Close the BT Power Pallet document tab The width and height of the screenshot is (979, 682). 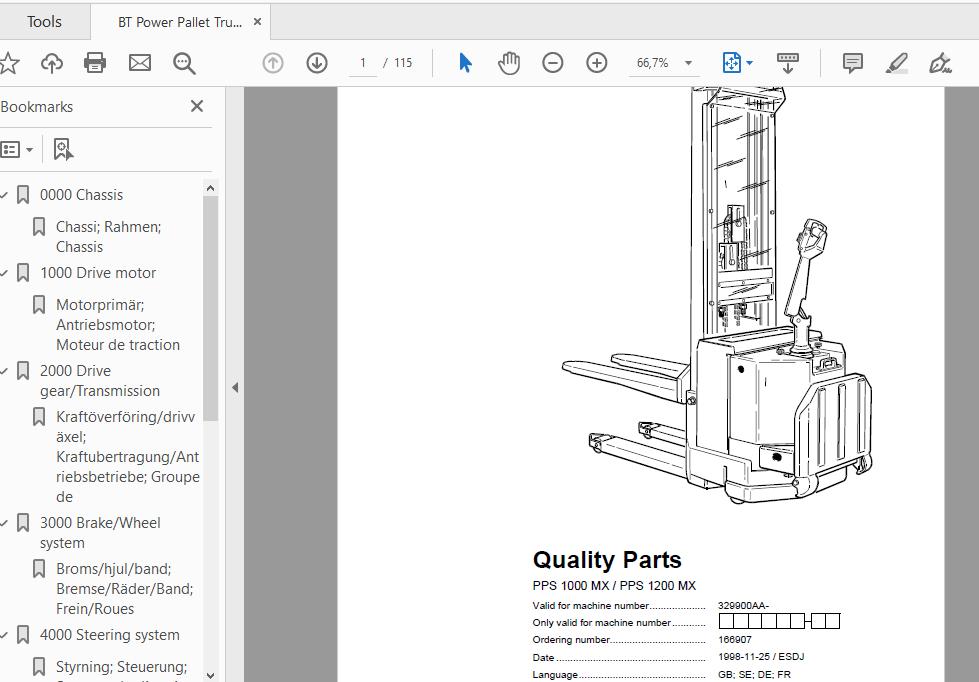257,22
